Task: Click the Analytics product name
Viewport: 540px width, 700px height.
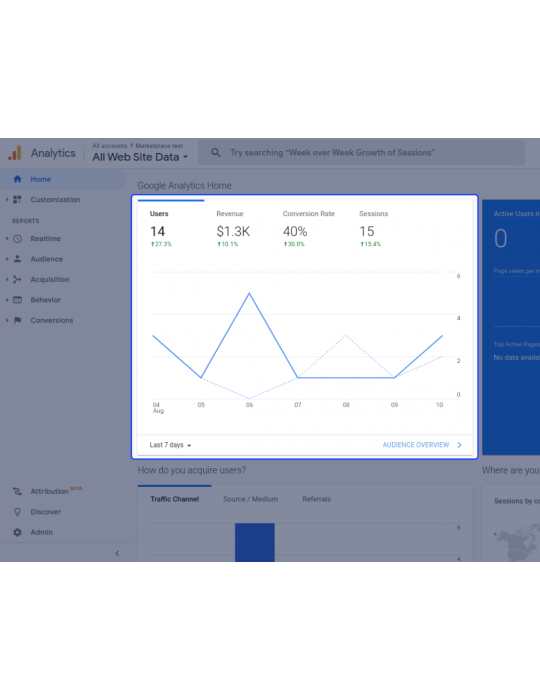Action: tap(53, 153)
